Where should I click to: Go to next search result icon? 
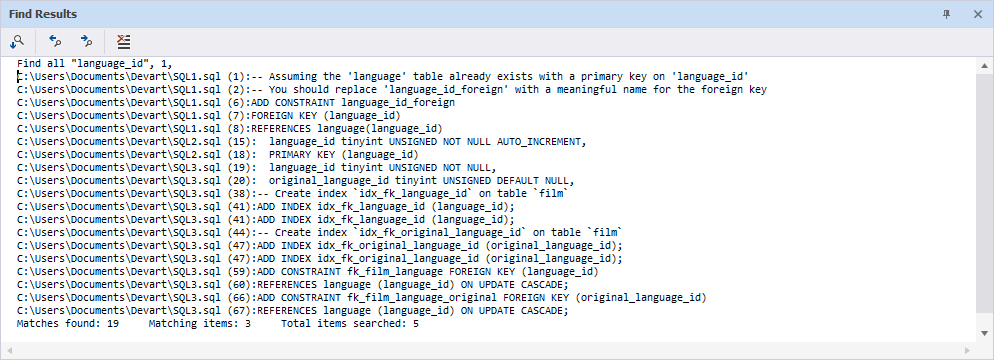87,42
